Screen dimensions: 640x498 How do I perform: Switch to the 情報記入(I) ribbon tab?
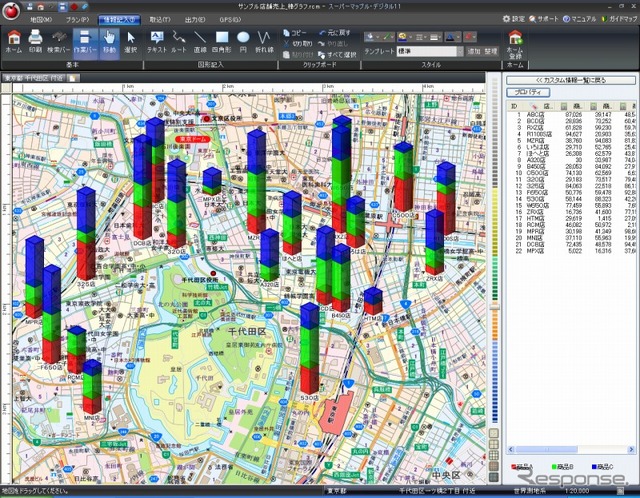coord(120,20)
